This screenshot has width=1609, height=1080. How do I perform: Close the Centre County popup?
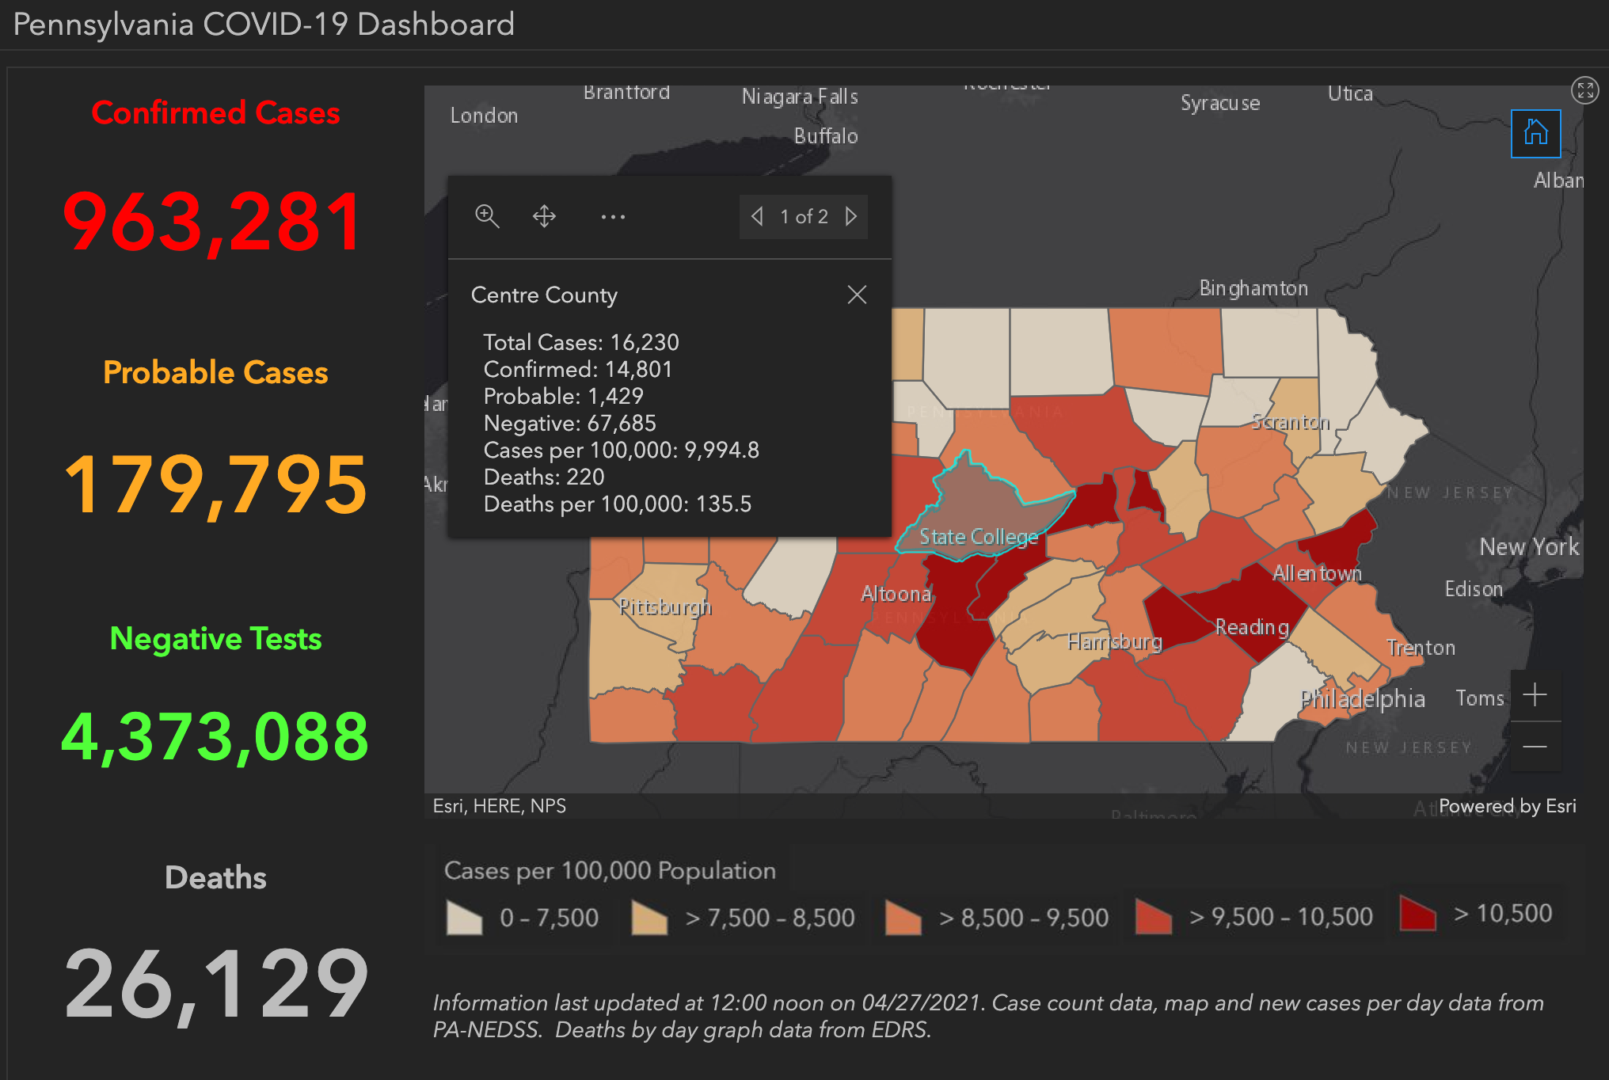click(x=857, y=294)
